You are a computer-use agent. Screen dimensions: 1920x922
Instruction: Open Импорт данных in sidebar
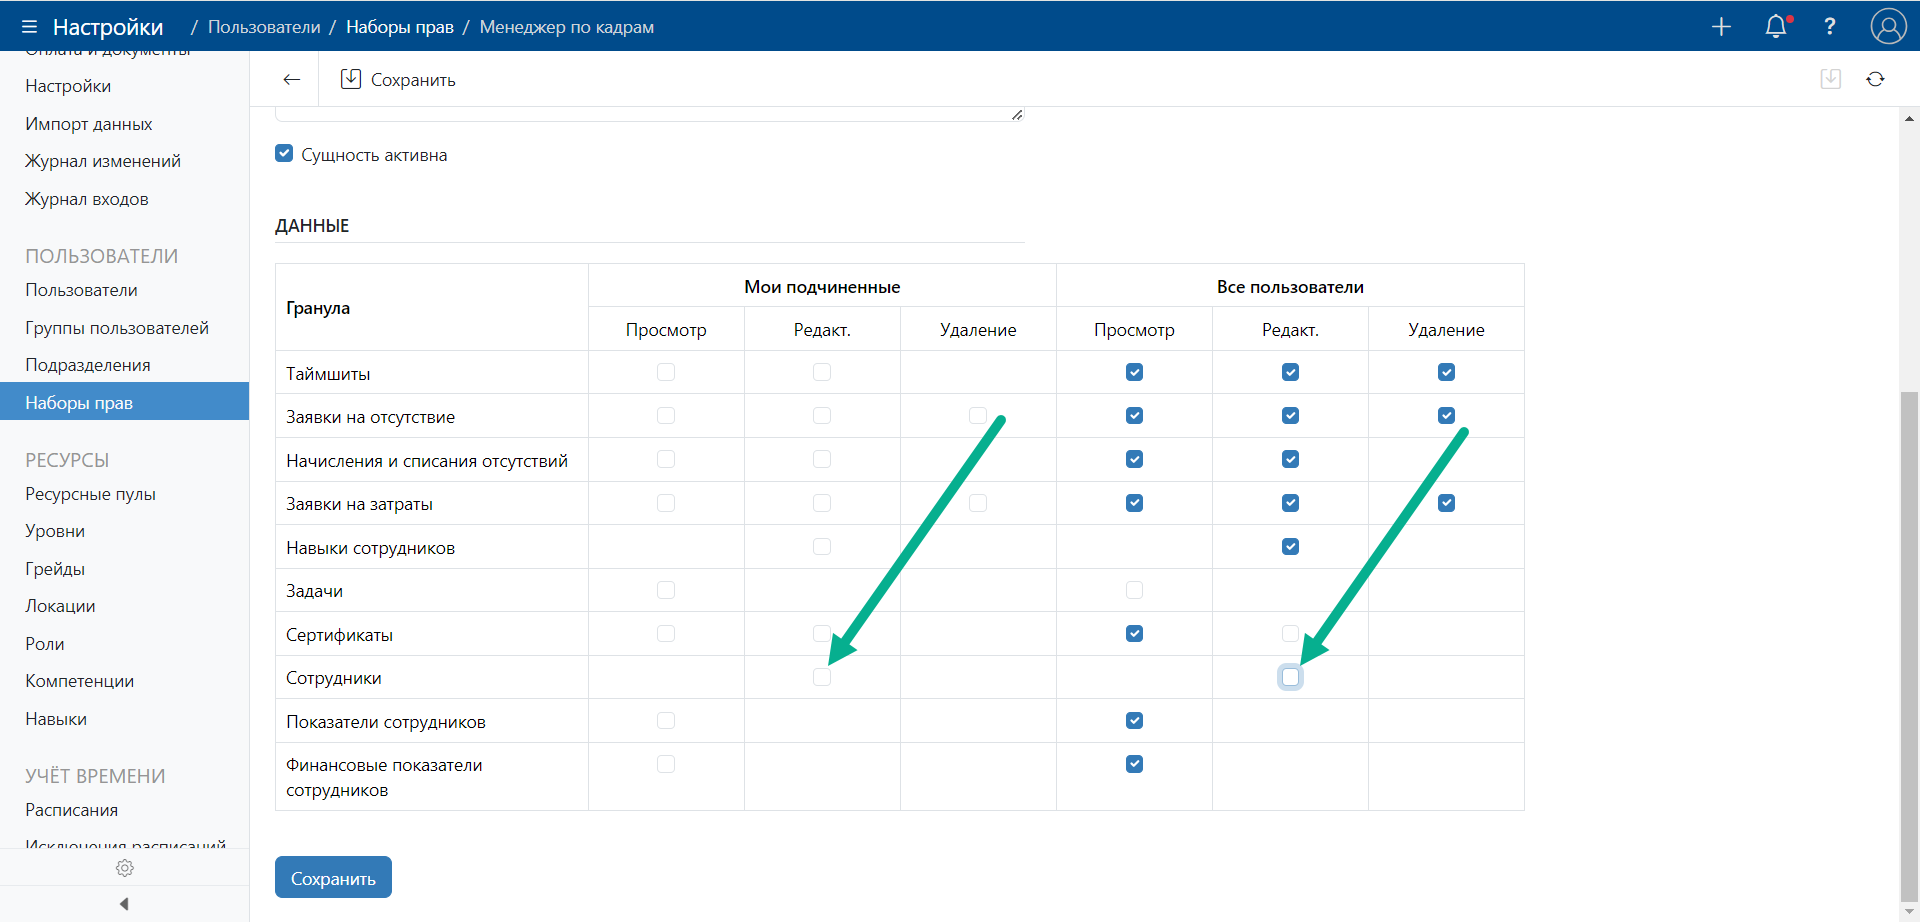pyautogui.click(x=89, y=124)
